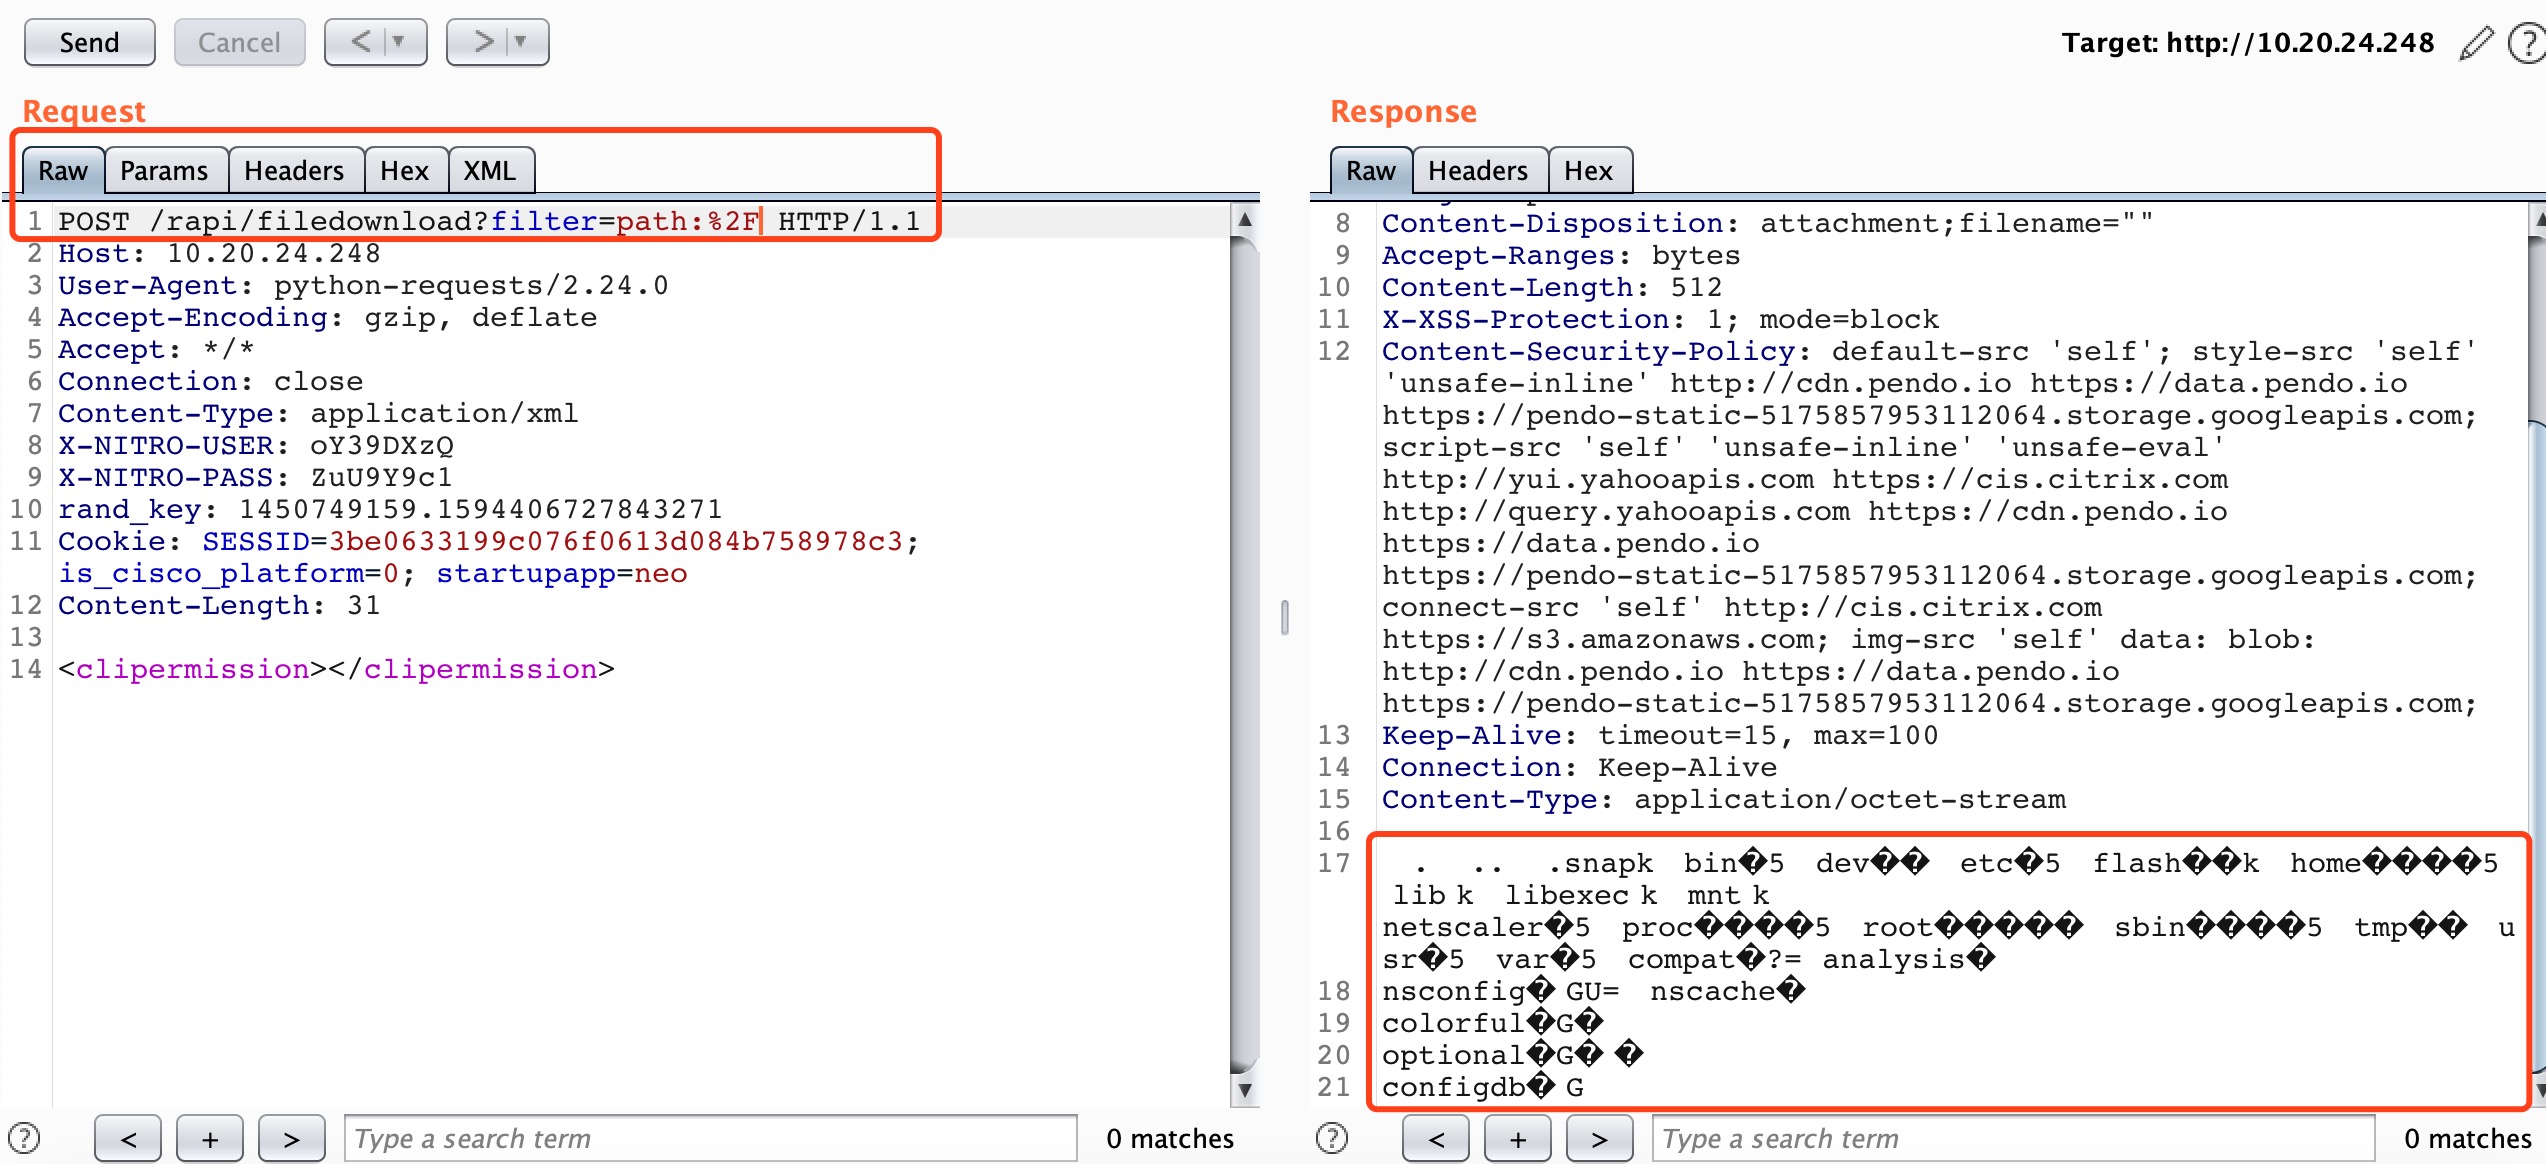Click the pane divider handle between Request and Response

(1285, 617)
